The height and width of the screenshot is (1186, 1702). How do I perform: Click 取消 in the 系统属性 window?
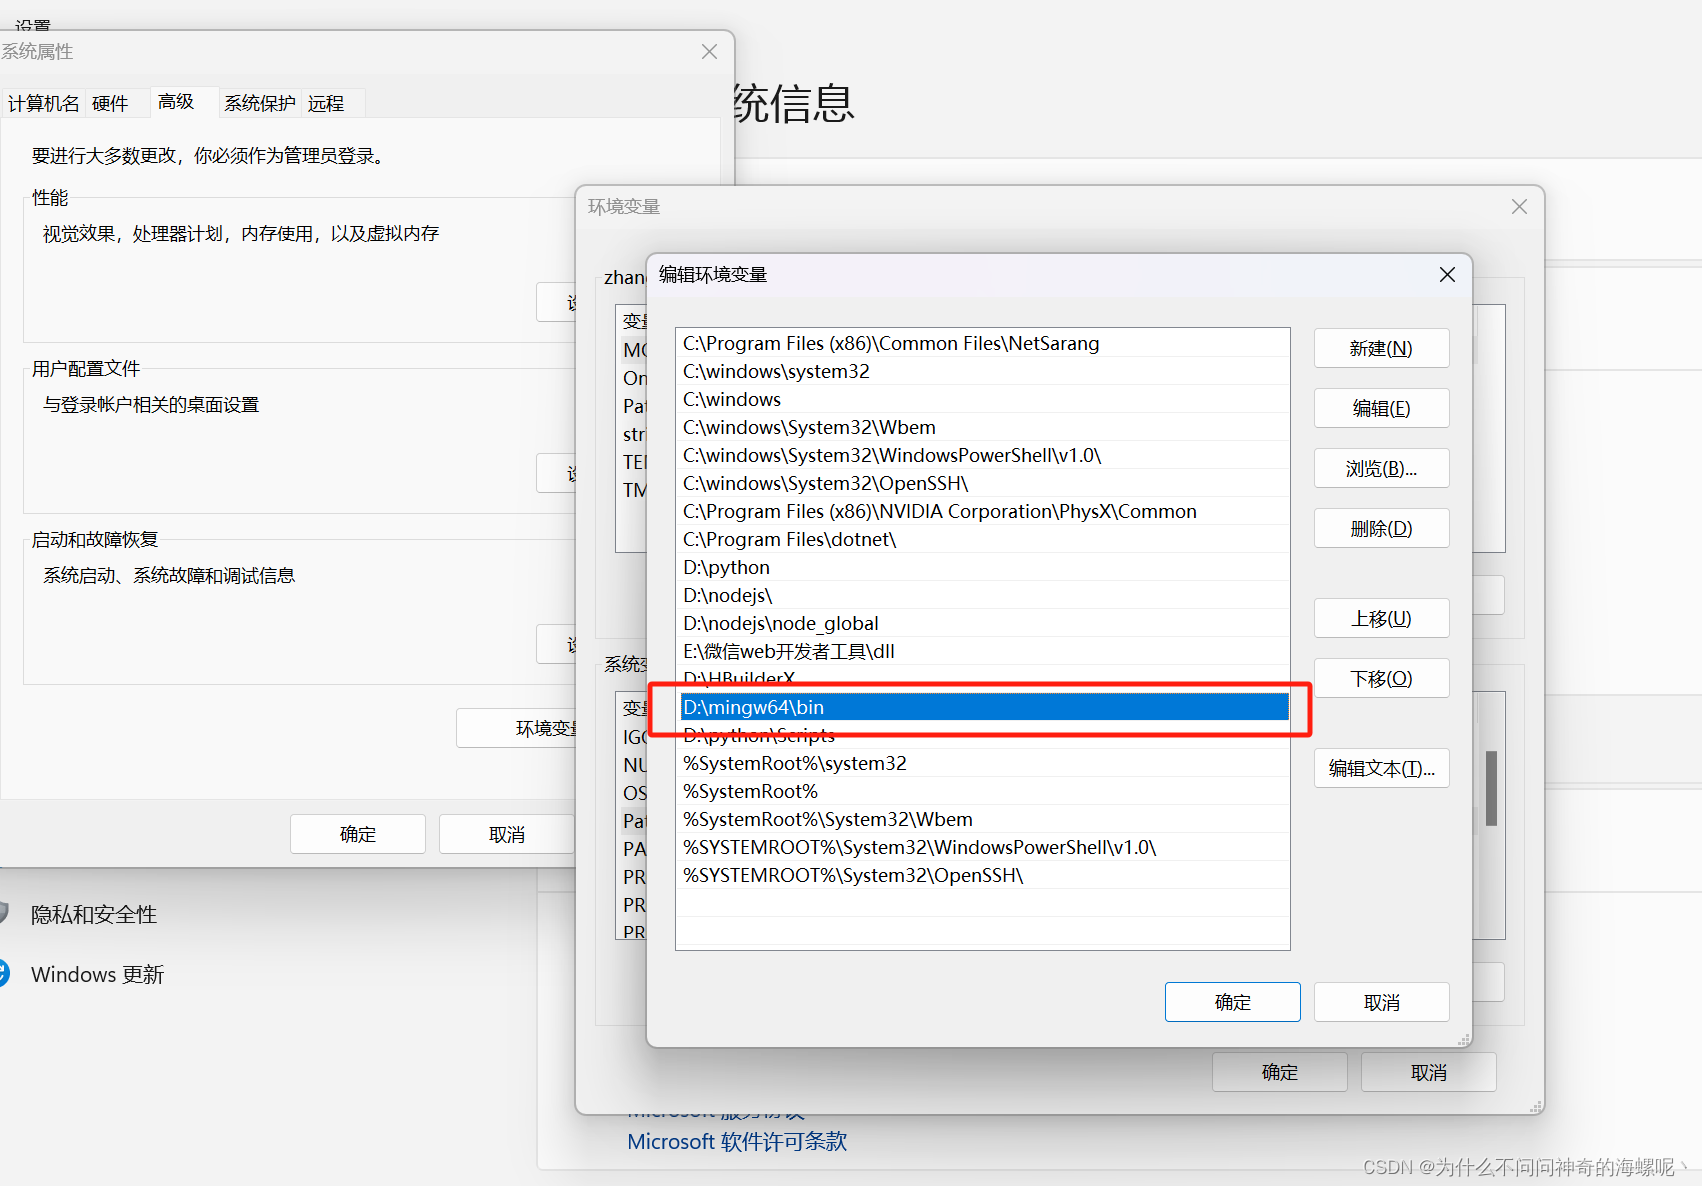[506, 834]
